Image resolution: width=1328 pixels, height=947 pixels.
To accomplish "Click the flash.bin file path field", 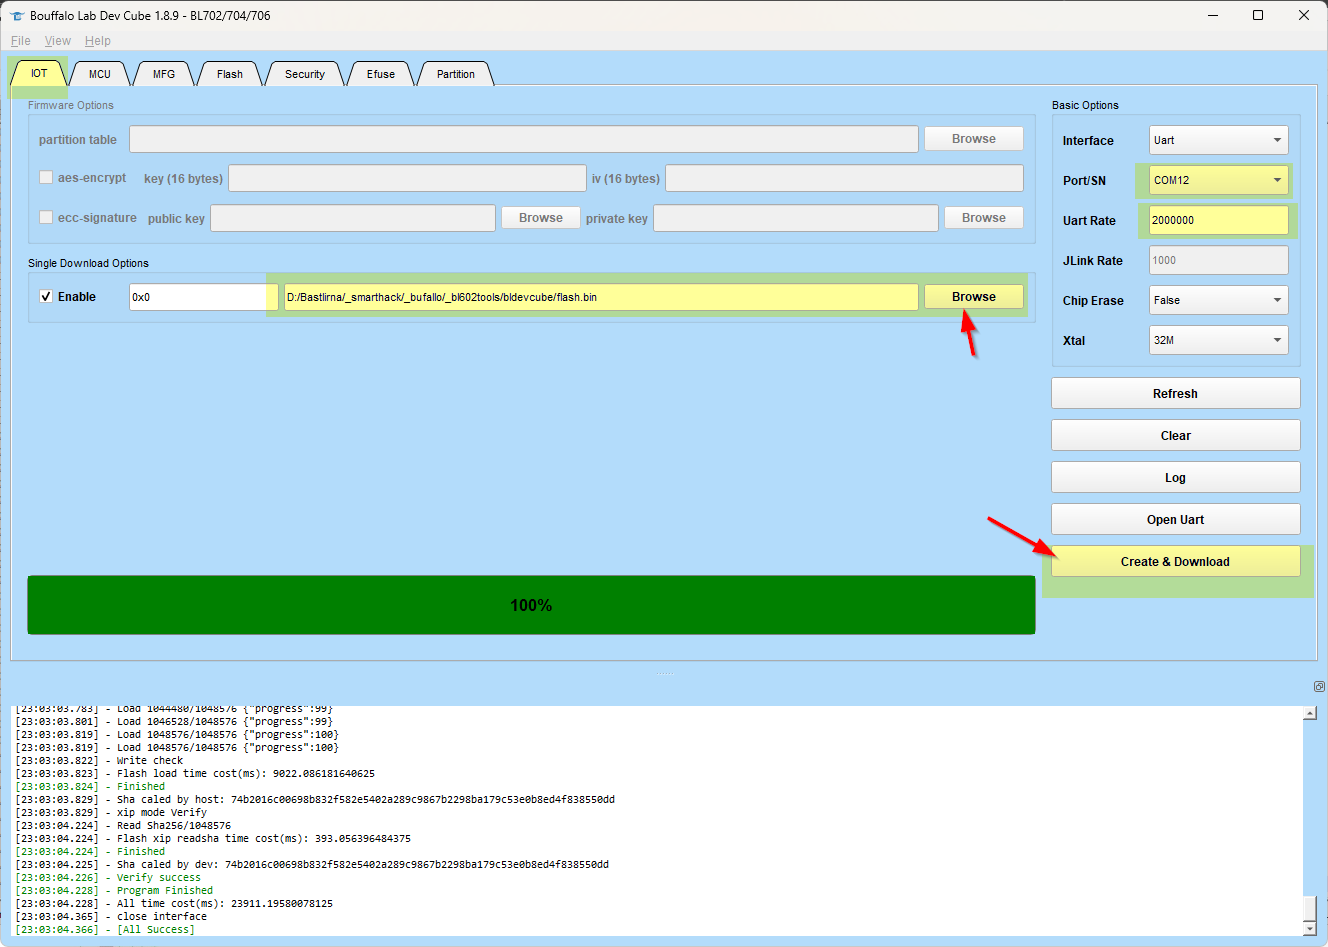I will click(x=601, y=297).
